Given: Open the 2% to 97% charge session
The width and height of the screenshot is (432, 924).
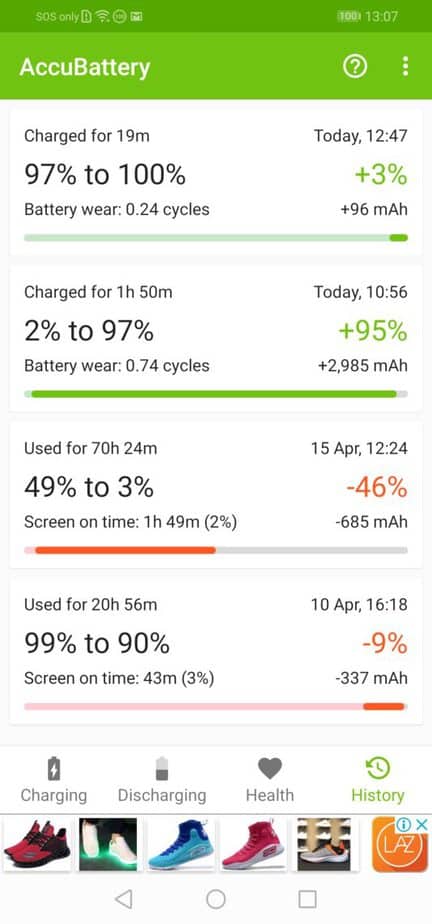Looking at the screenshot, I should (216, 338).
